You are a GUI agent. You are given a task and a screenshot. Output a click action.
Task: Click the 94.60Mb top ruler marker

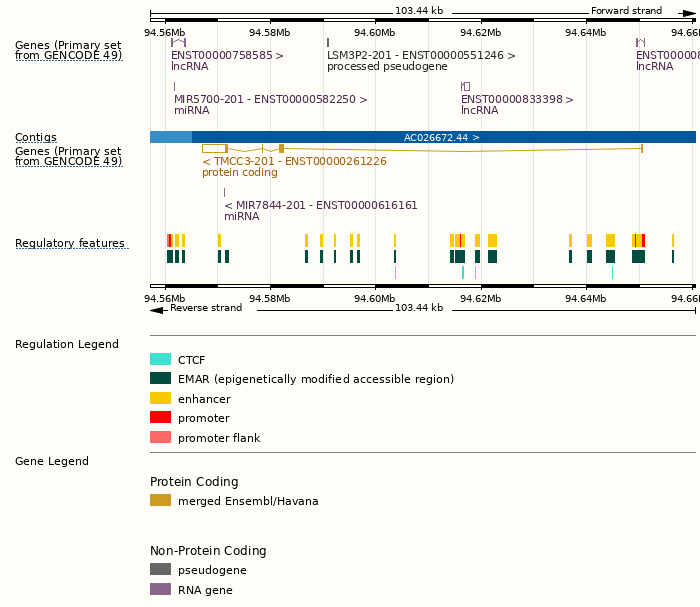coord(375,32)
